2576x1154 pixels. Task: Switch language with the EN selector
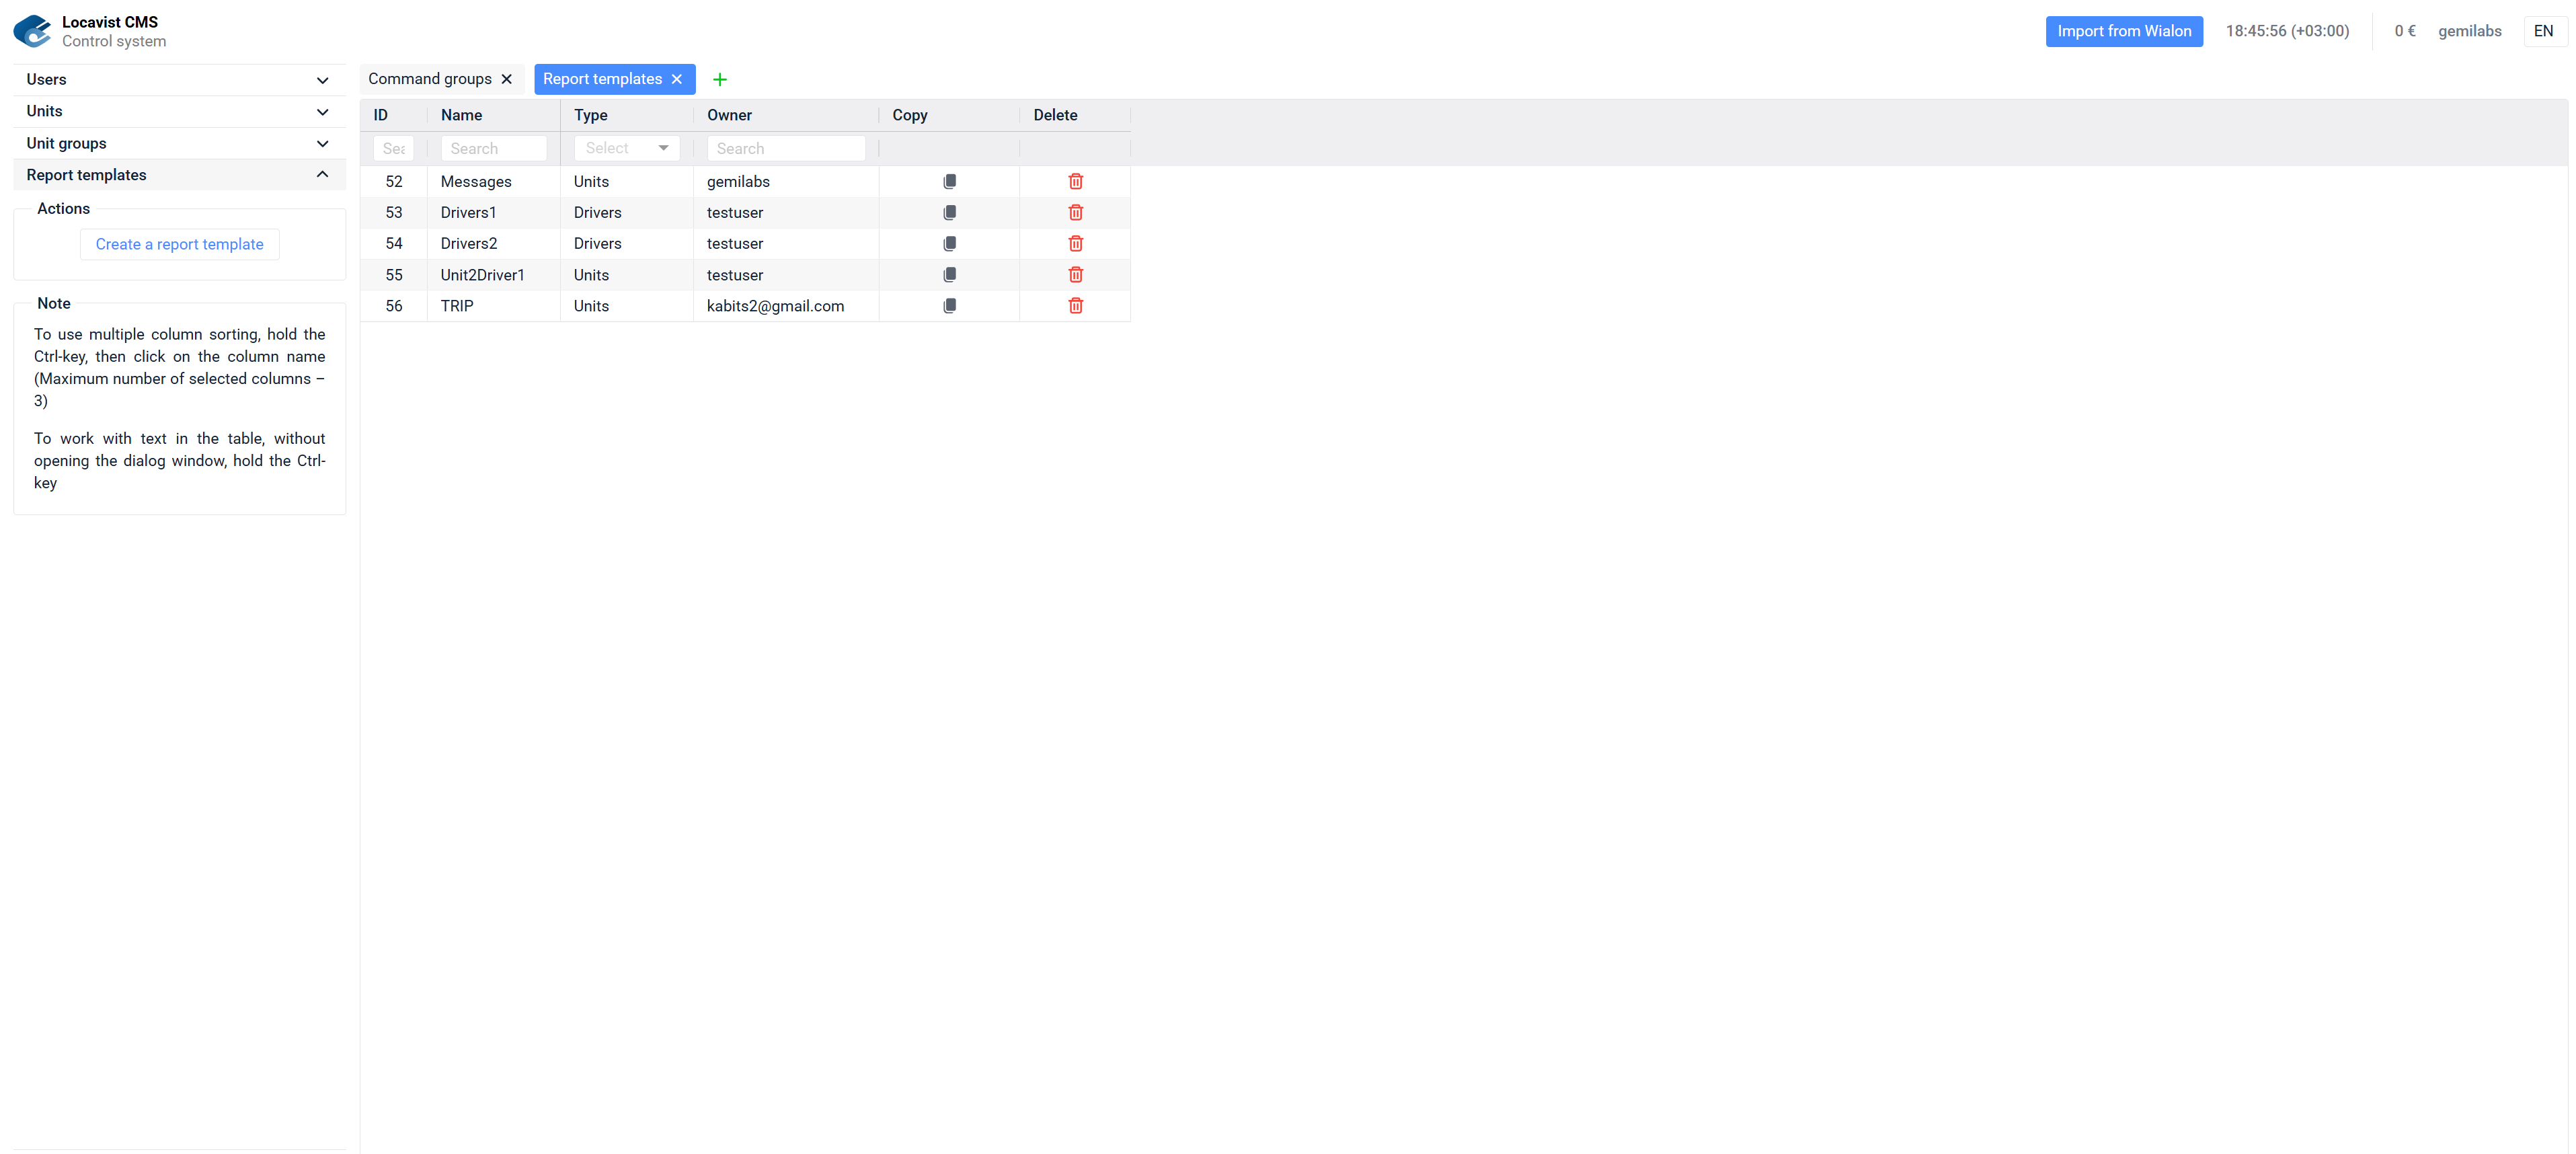2544,31
